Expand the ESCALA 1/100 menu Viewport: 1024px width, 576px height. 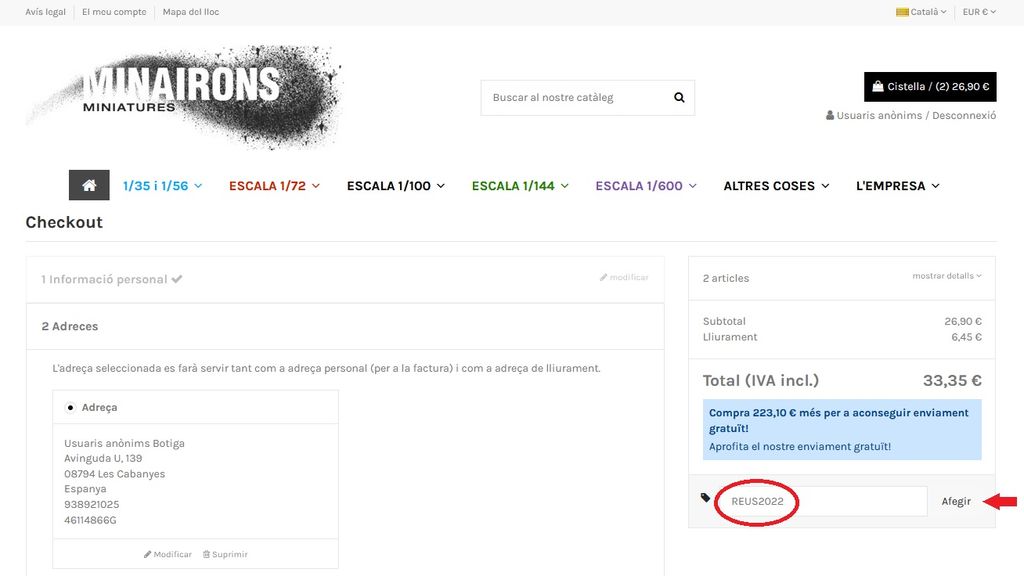(396, 185)
